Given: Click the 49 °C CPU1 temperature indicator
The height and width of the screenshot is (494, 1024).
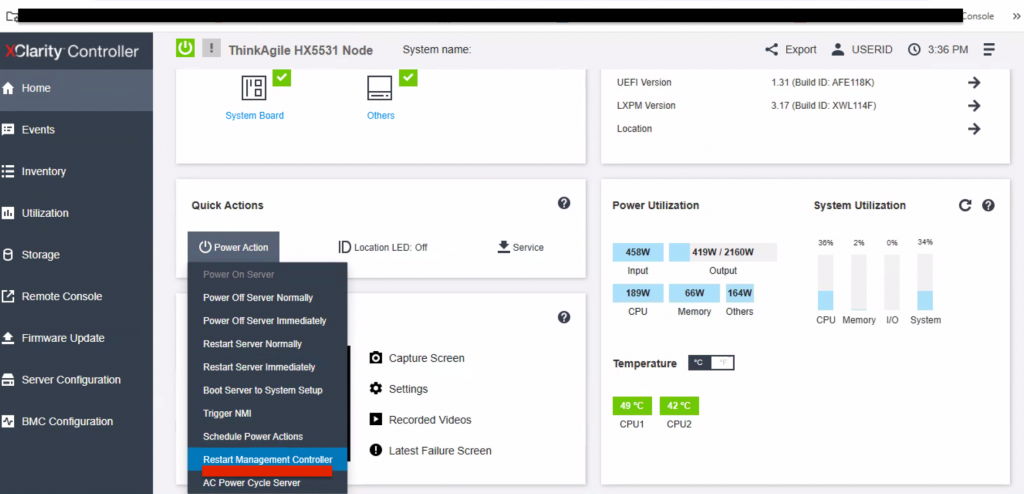Looking at the screenshot, I should click(632, 406).
